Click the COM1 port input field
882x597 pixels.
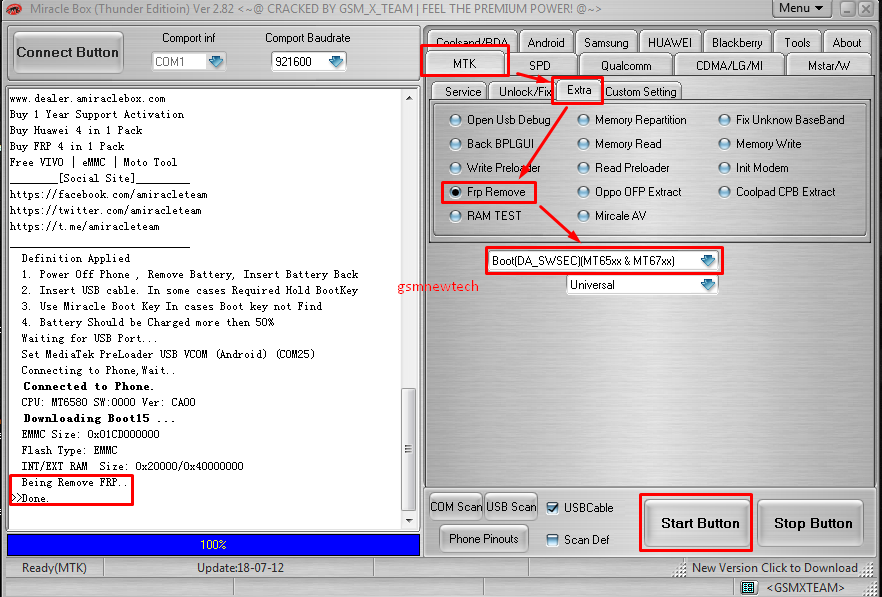[x=178, y=61]
